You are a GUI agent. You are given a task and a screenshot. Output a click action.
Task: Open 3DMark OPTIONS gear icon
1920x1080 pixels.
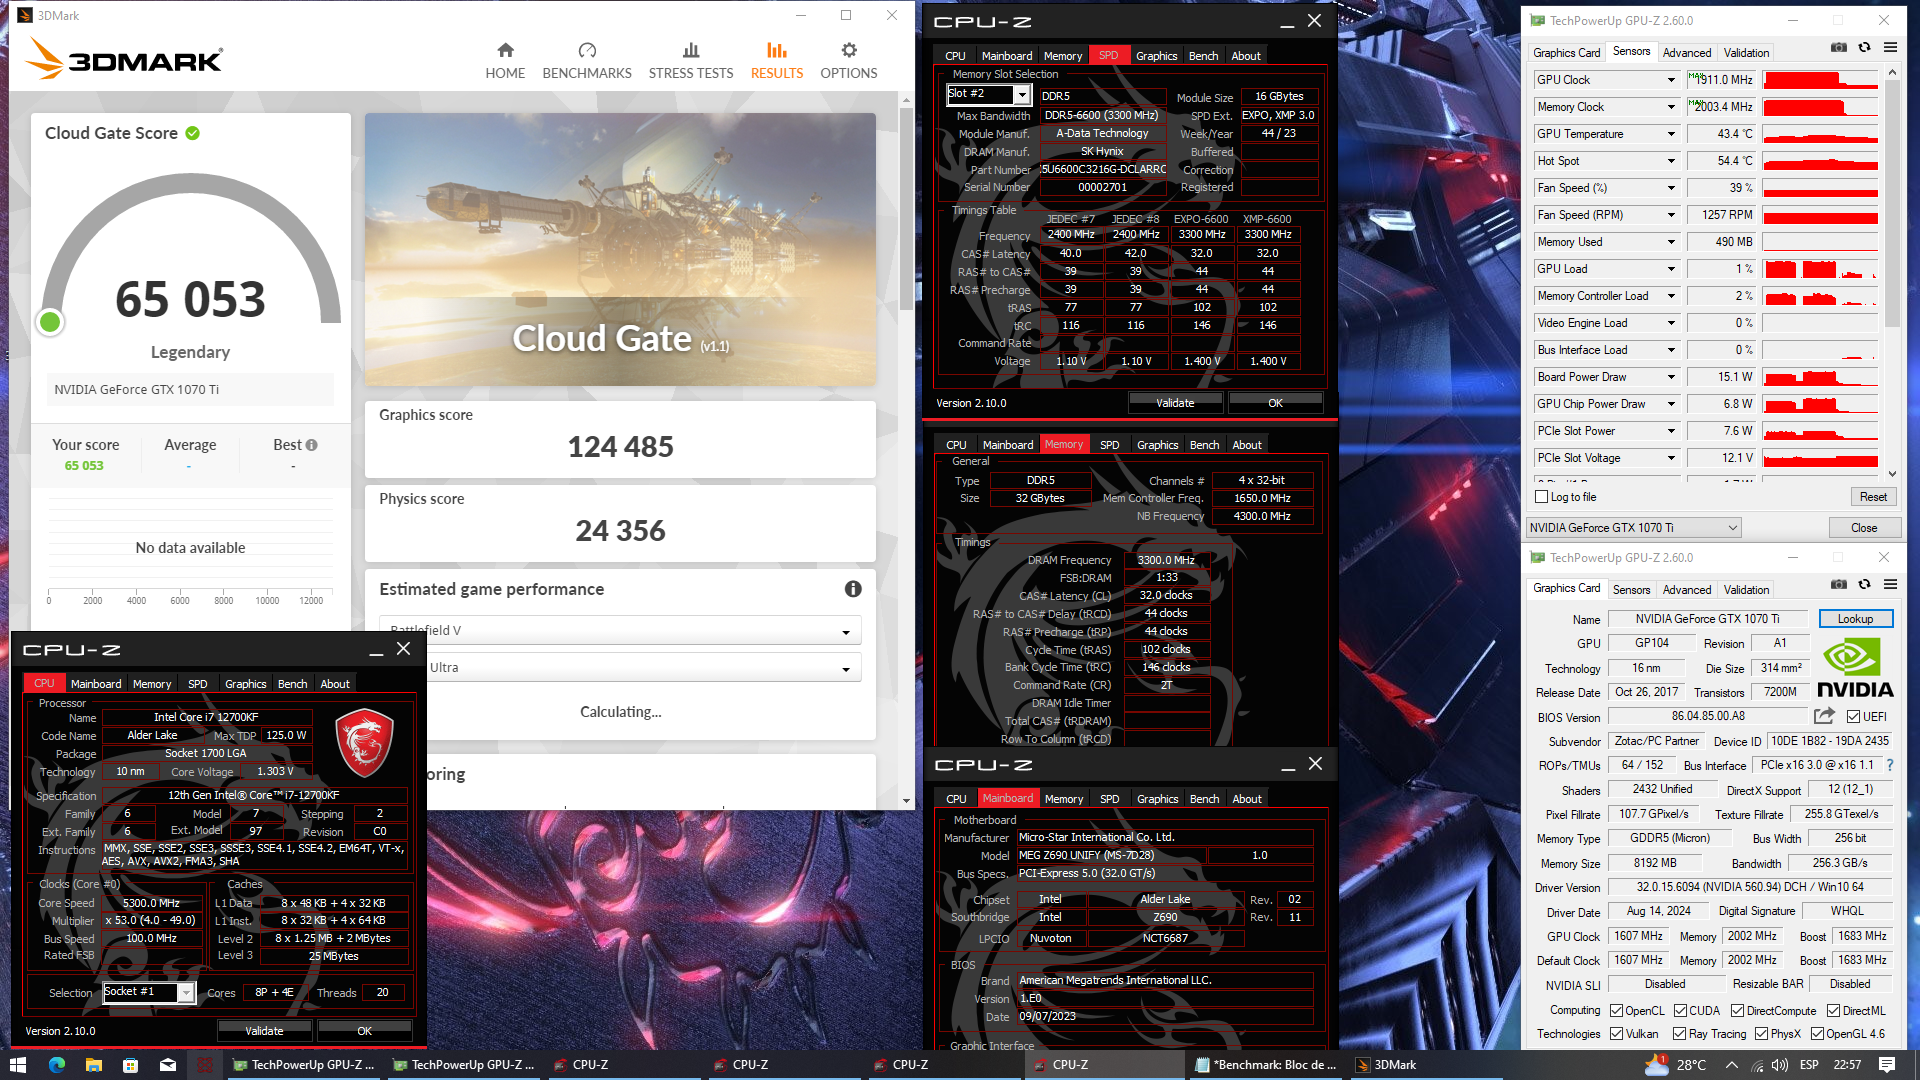[849, 50]
